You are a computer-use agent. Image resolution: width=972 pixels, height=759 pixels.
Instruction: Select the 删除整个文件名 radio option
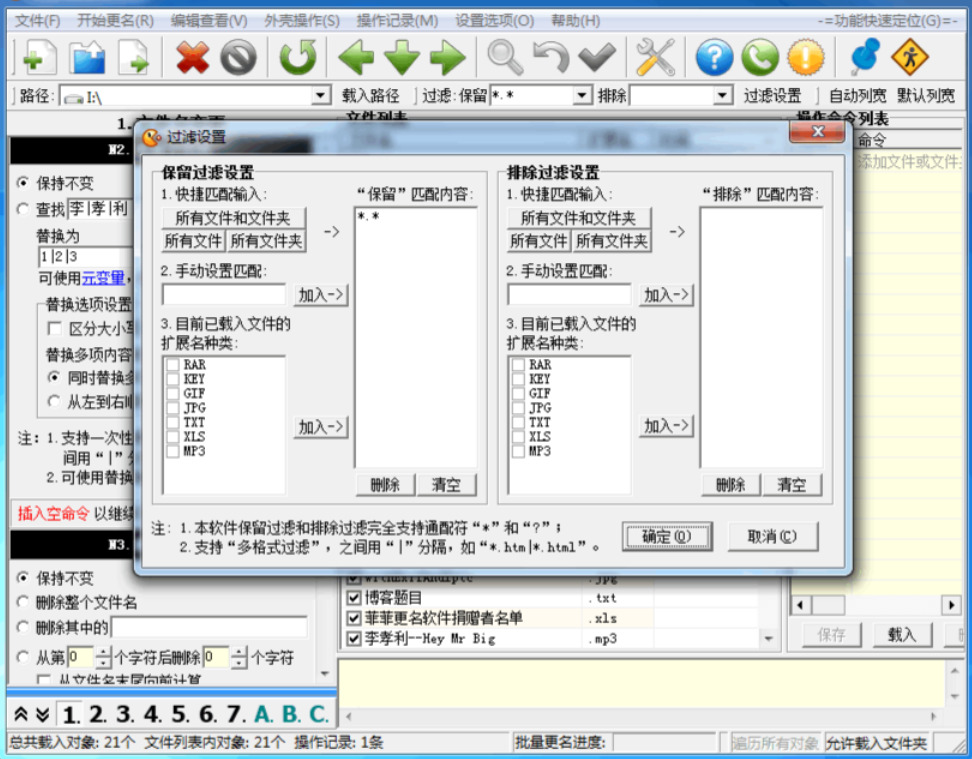[x=24, y=602]
